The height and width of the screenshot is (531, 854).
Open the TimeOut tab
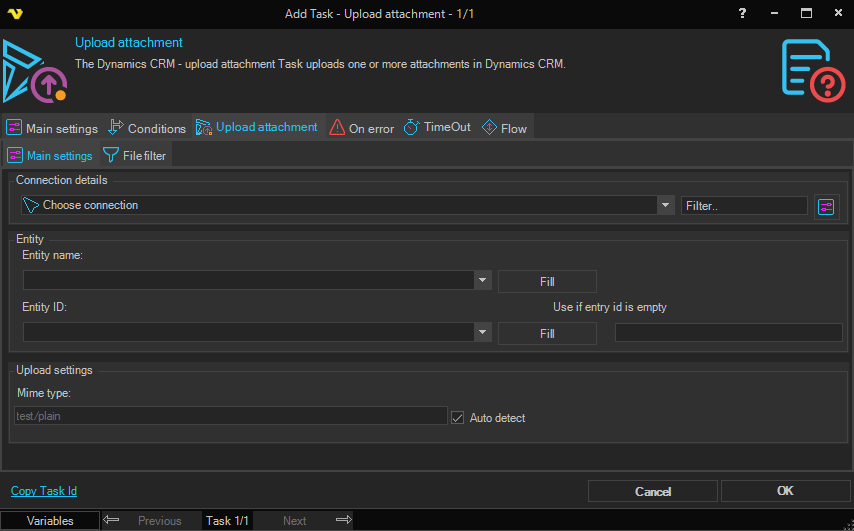pos(437,127)
